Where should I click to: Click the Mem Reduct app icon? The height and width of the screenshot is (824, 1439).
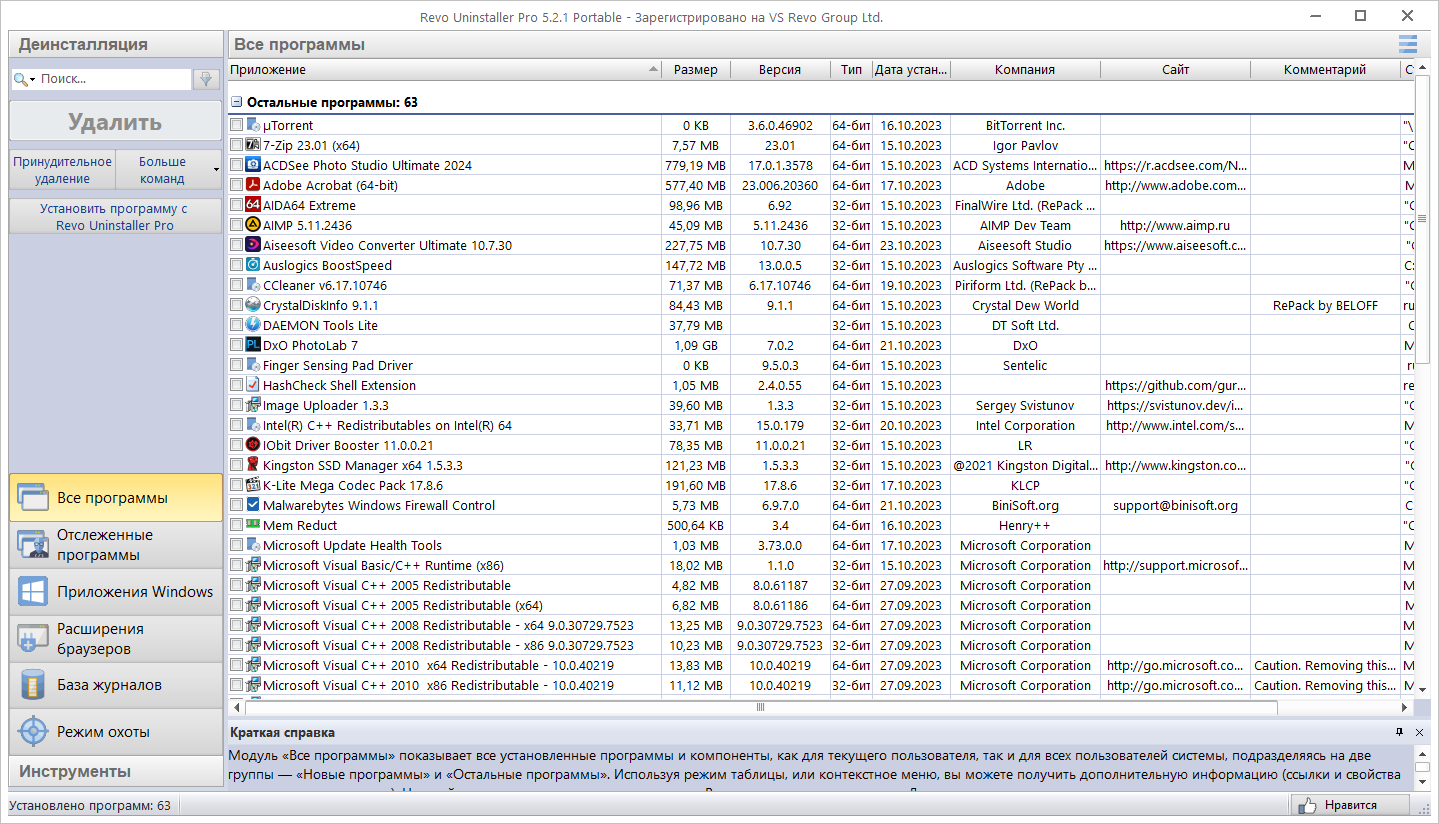253,526
